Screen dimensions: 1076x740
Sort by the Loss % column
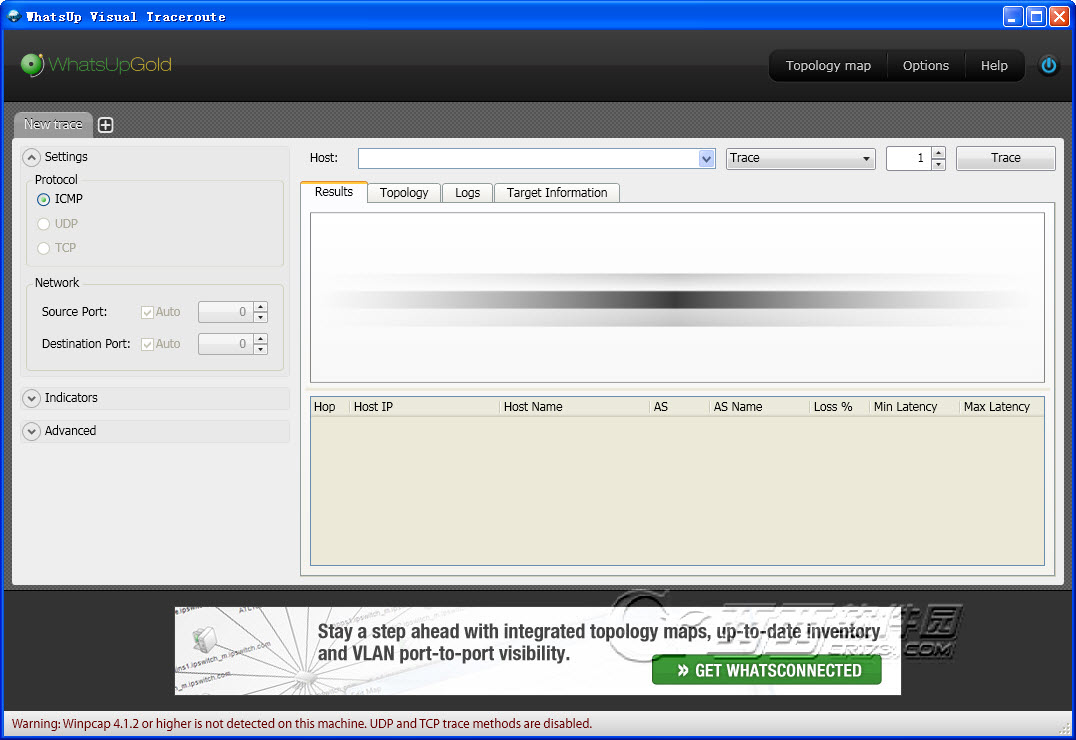coord(839,407)
